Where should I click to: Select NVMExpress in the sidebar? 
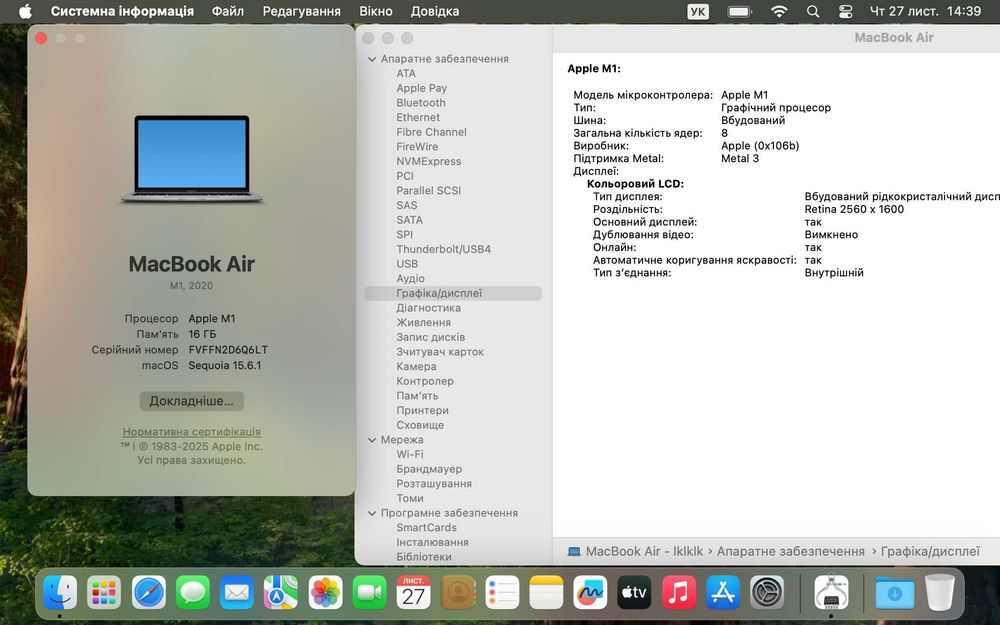pos(429,161)
